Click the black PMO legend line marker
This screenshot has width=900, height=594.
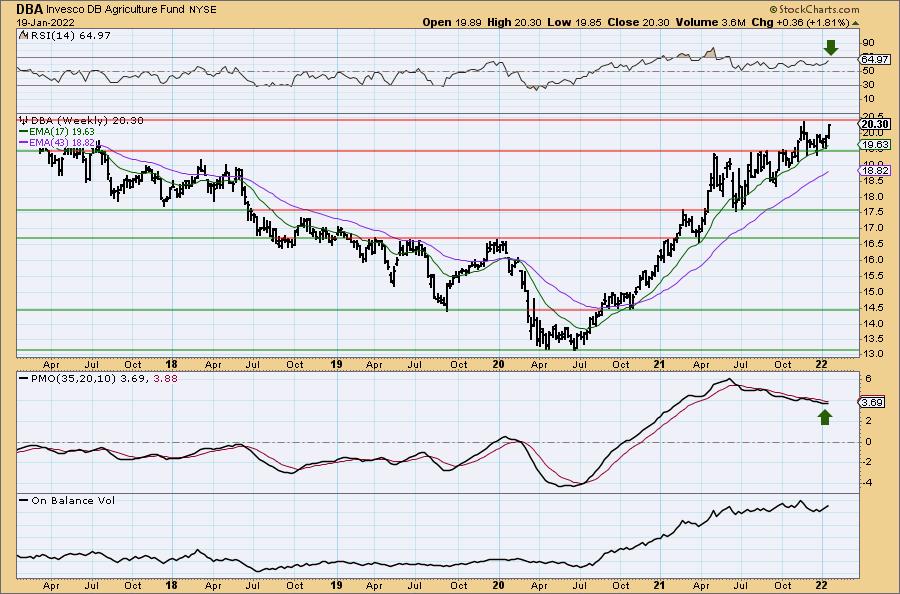click(x=24, y=379)
